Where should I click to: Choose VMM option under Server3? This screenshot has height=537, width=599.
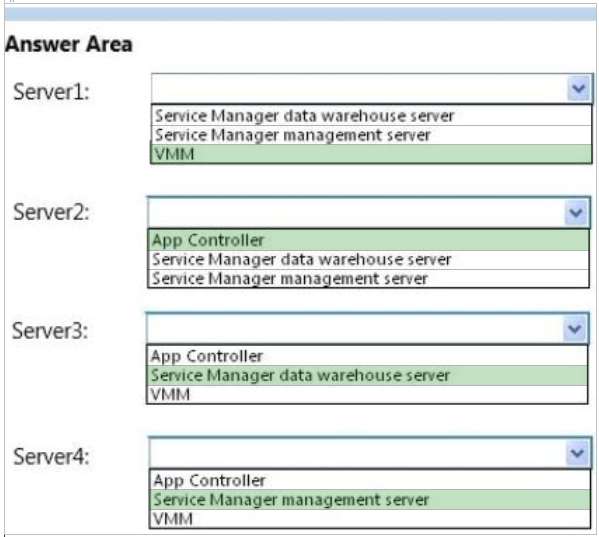(367, 395)
